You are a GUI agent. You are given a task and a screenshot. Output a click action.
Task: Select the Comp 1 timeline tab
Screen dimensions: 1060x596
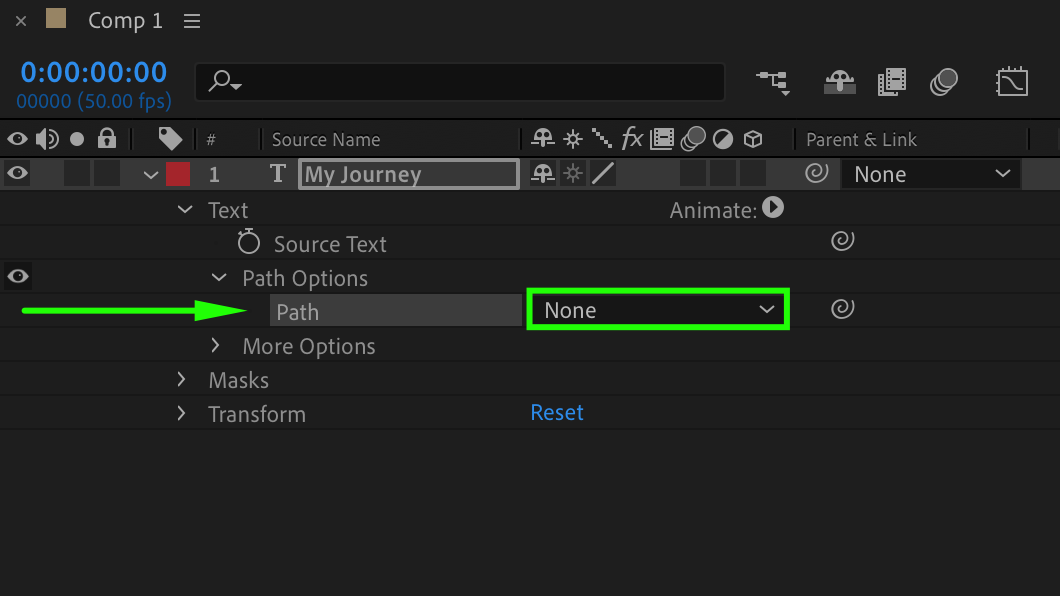[125, 21]
